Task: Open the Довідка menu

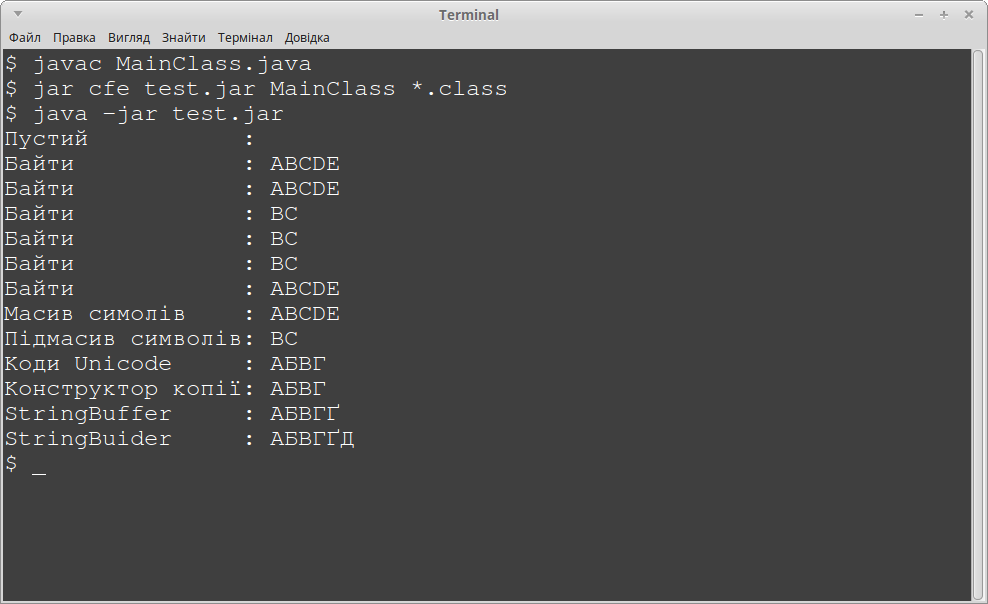Action: click(x=307, y=38)
